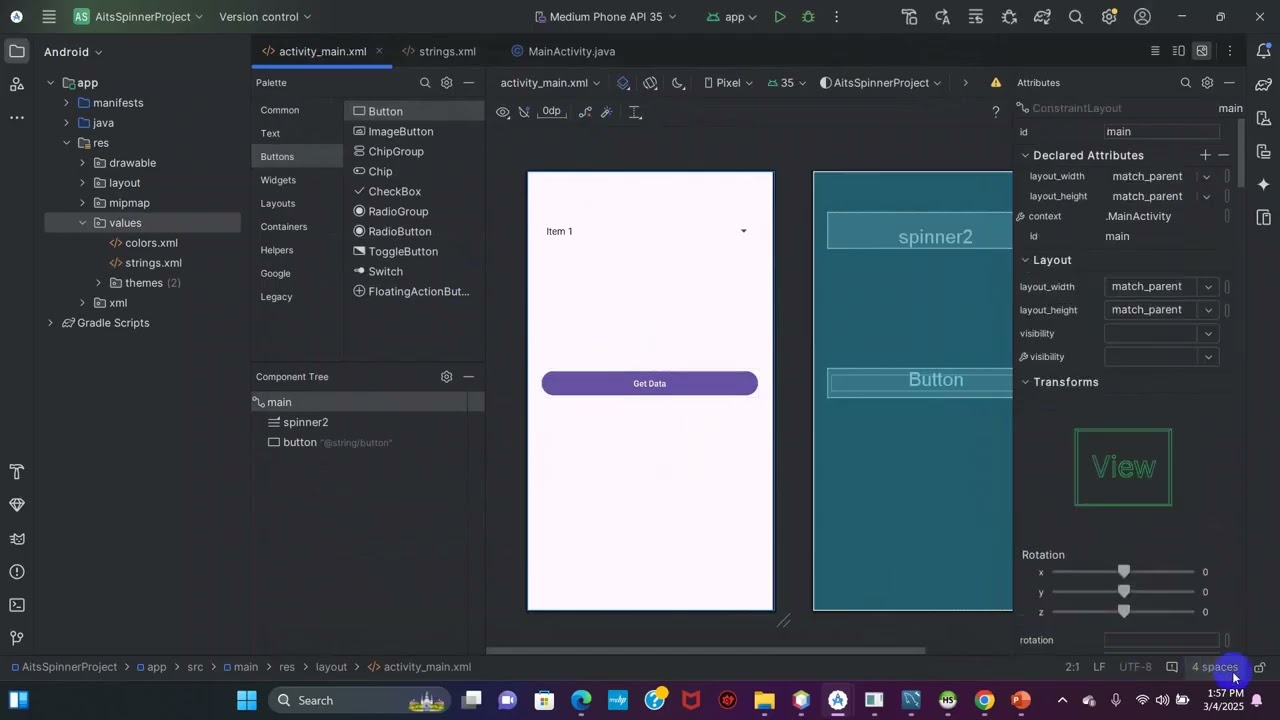The height and width of the screenshot is (720, 1280).
Task: Open the Android project view dropdown
Action: [73, 52]
